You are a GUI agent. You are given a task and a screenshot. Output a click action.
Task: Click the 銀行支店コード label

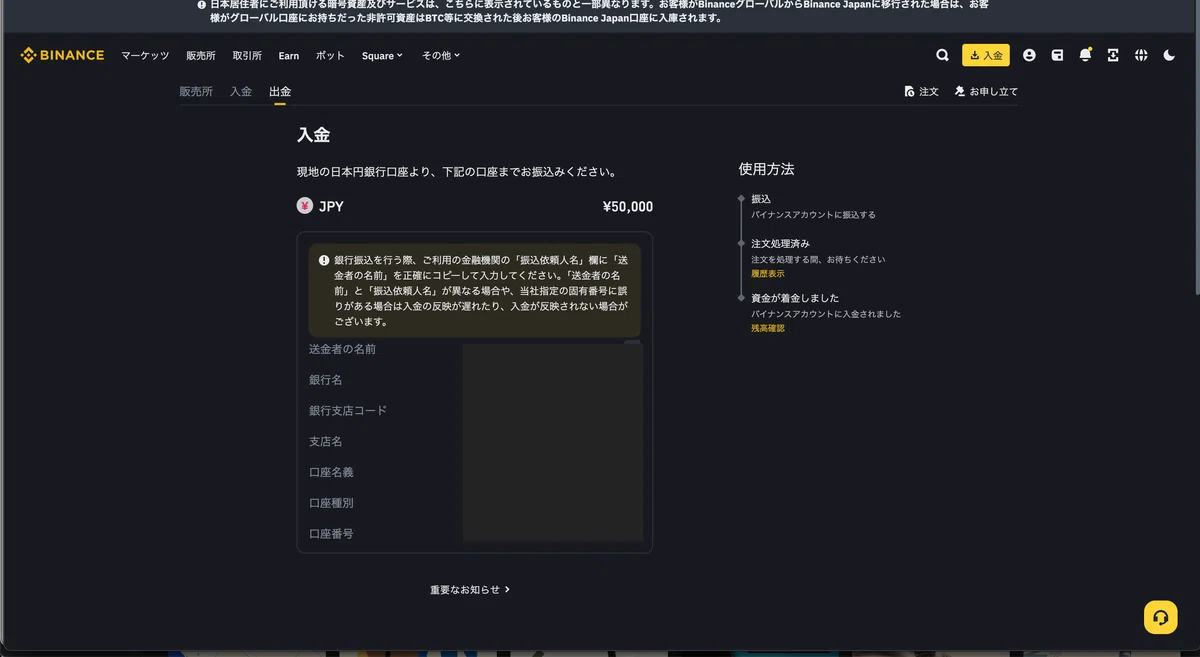point(348,411)
